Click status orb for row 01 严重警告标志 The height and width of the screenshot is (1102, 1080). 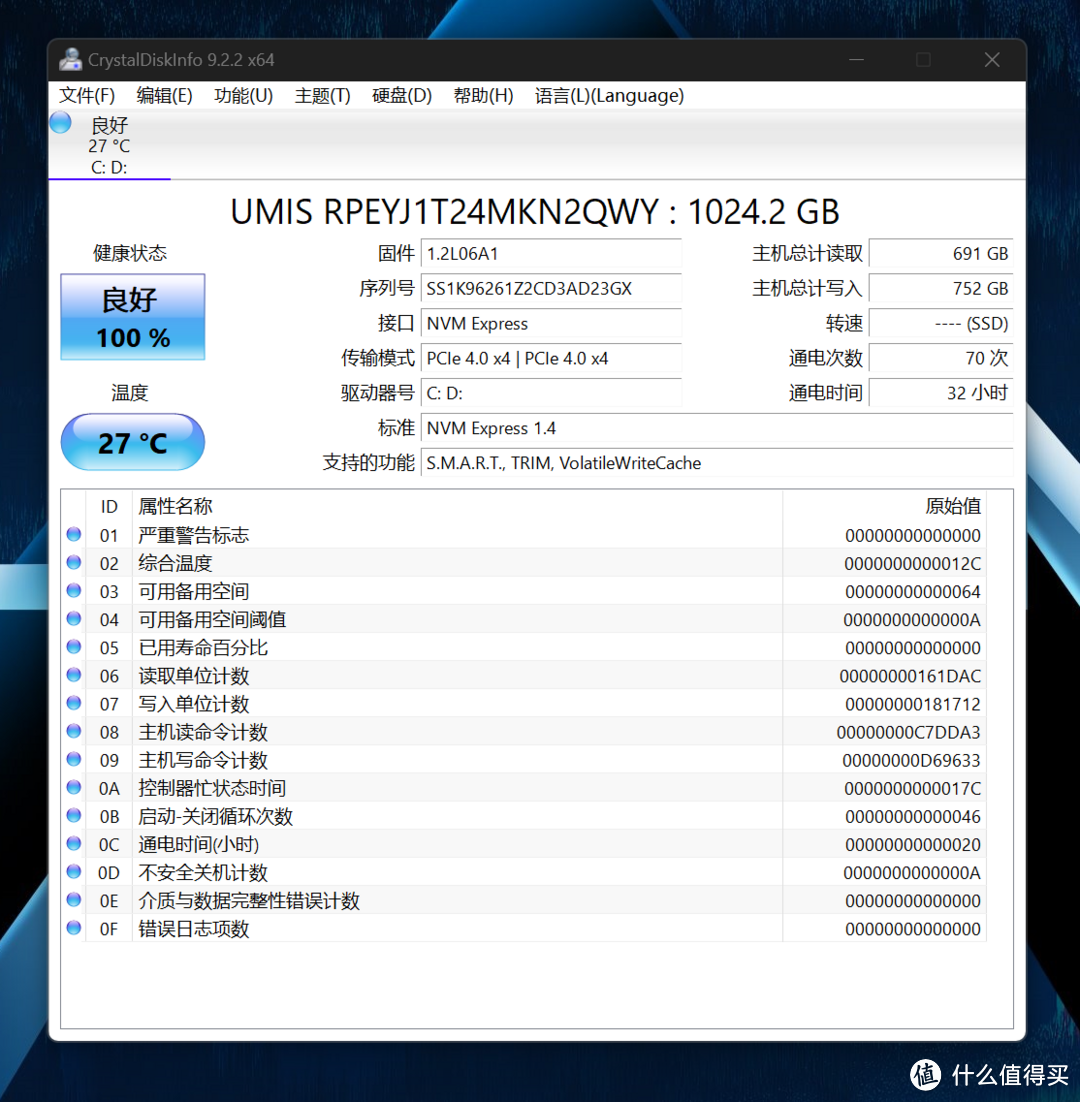tap(74, 534)
